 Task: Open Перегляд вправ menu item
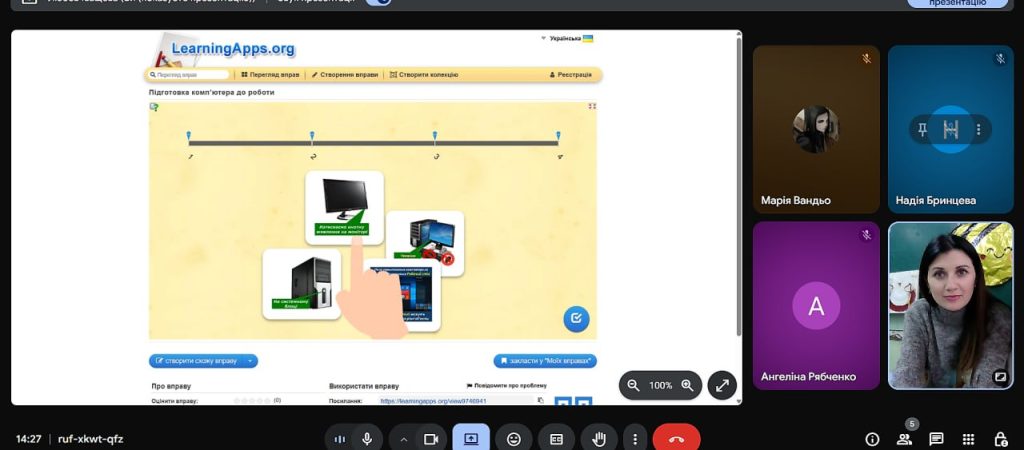coord(270,75)
